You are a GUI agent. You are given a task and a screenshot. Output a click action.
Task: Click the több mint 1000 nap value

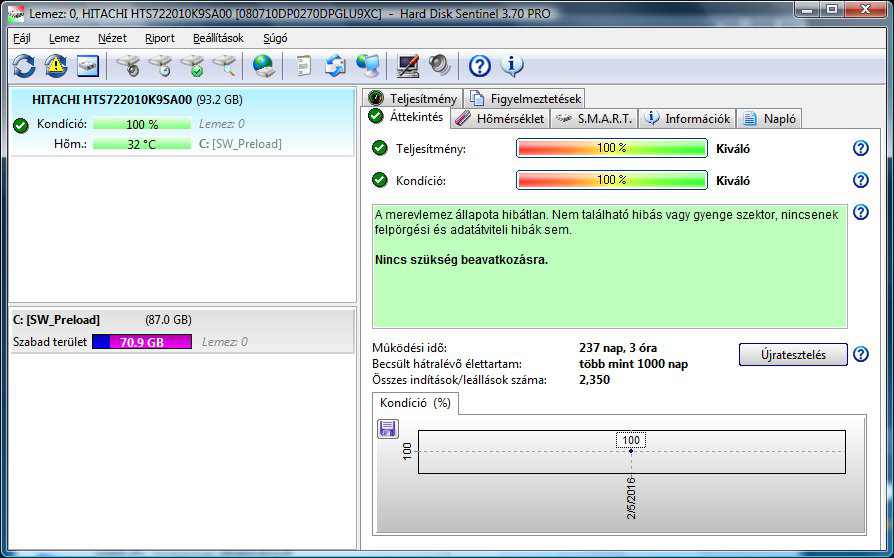633,364
